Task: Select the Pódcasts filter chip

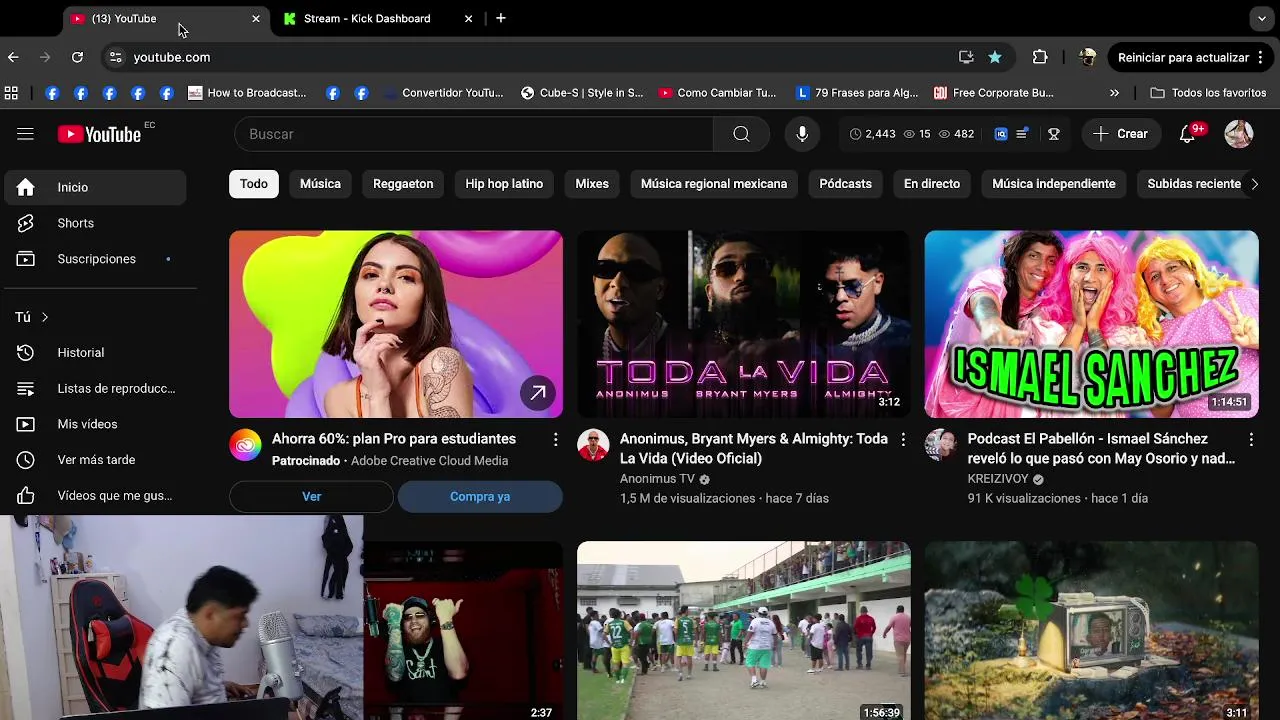Action: click(x=846, y=184)
